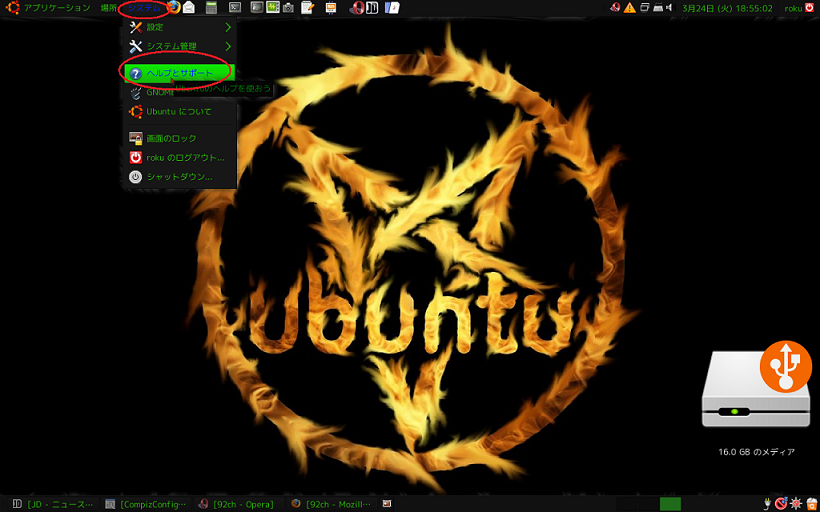This screenshot has height=512, width=820.
Task: Click the orange warning triangle tray icon
Action: [x=630, y=8]
